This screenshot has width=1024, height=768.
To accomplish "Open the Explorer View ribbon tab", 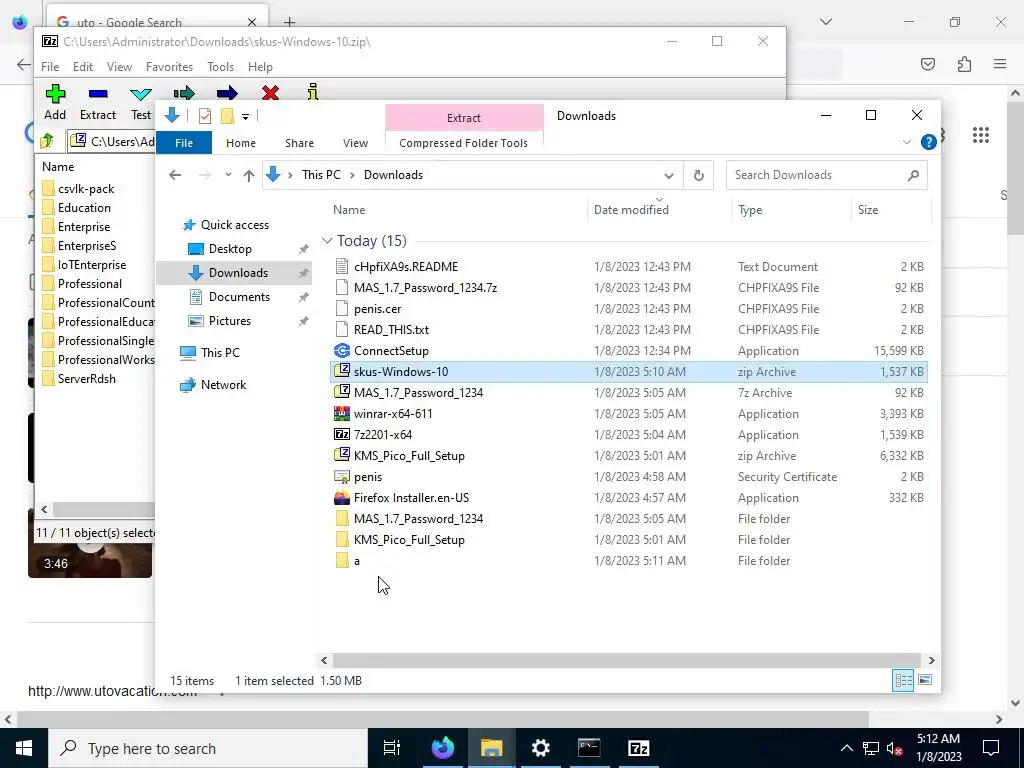I will (x=355, y=143).
